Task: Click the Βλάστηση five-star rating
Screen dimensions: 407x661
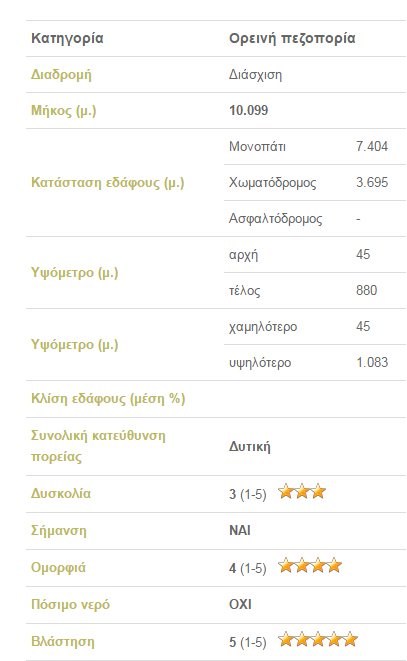Action: (318, 640)
